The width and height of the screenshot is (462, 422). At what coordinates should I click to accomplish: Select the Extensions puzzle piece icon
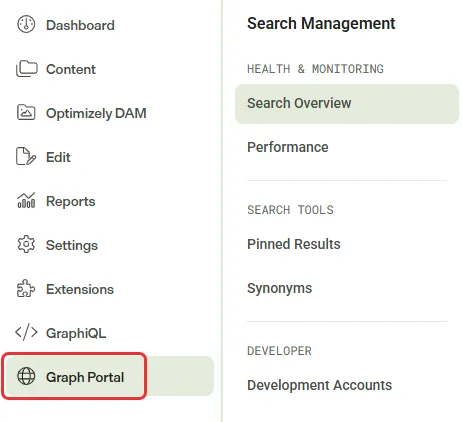click(x=26, y=288)
